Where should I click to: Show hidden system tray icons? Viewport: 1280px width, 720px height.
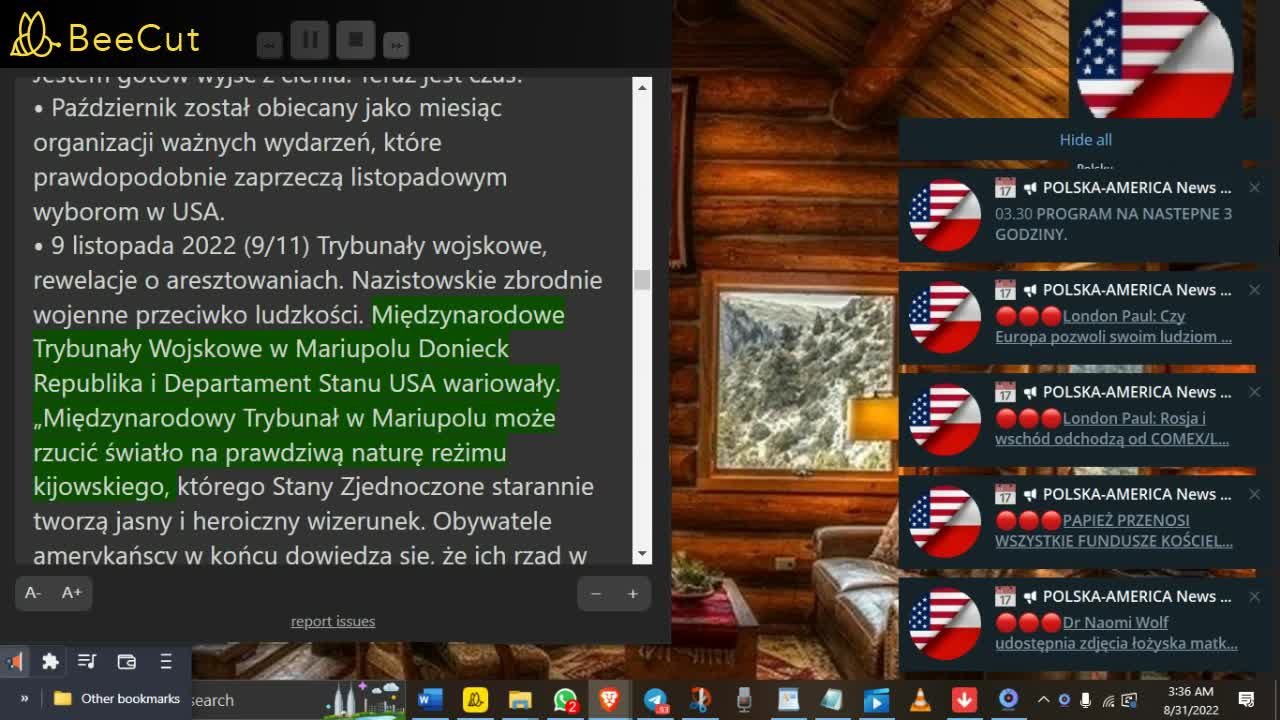(1043, 700)
